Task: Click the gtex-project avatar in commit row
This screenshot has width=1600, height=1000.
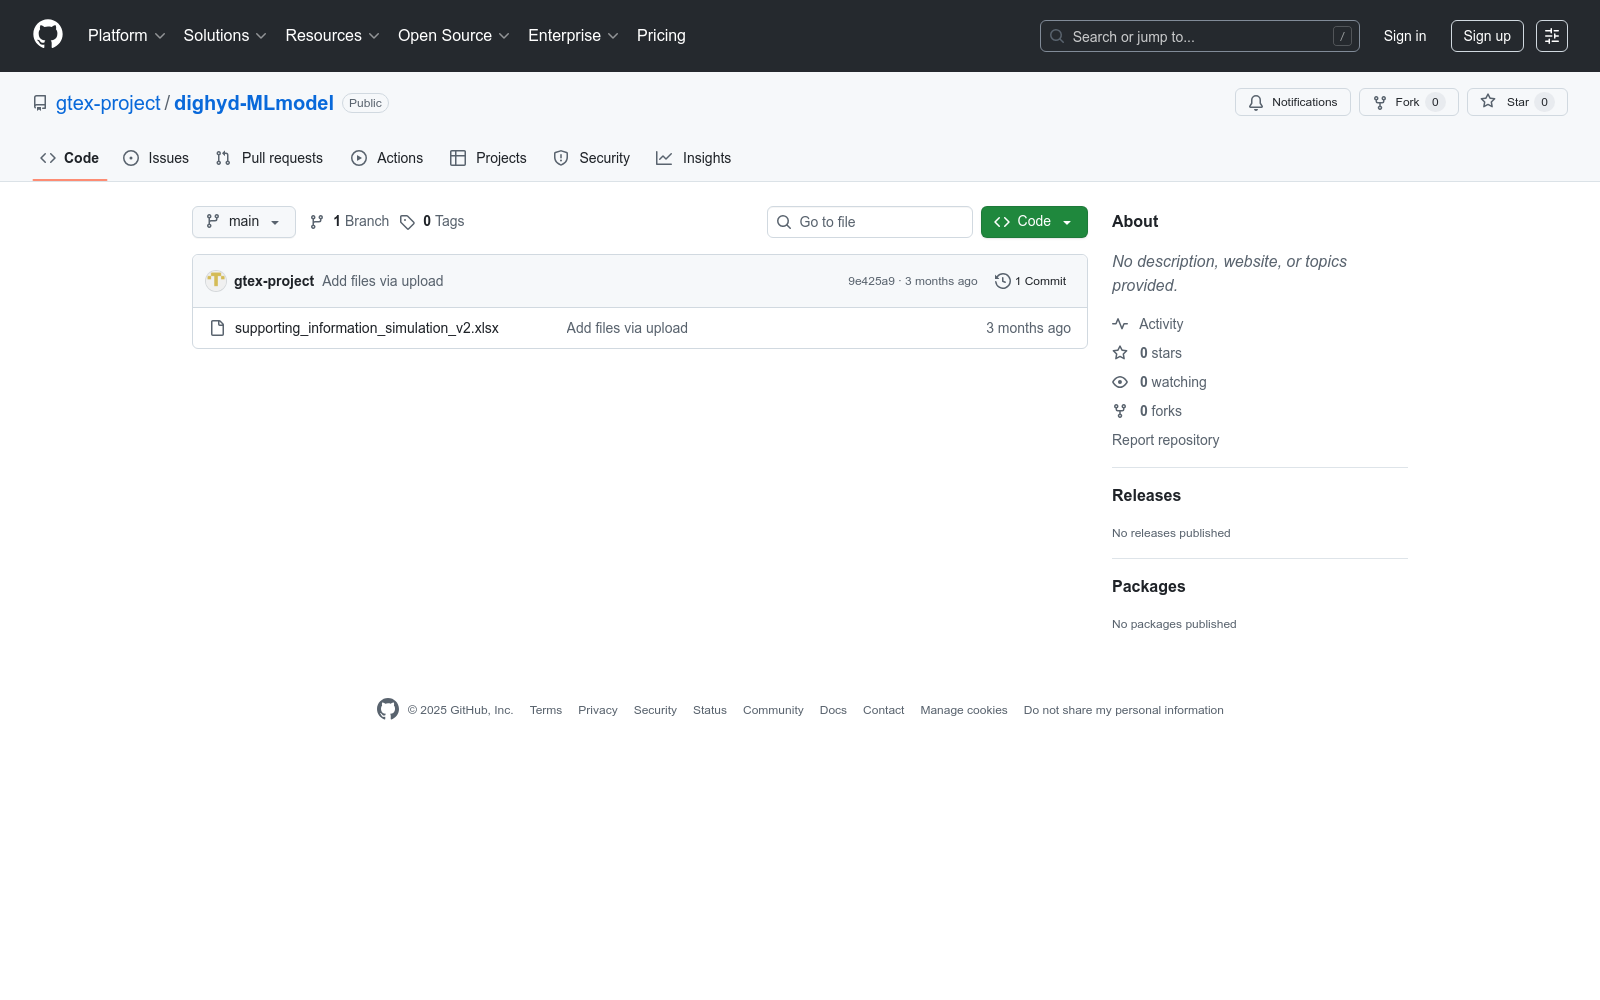Action: click(x=216, y=281)
